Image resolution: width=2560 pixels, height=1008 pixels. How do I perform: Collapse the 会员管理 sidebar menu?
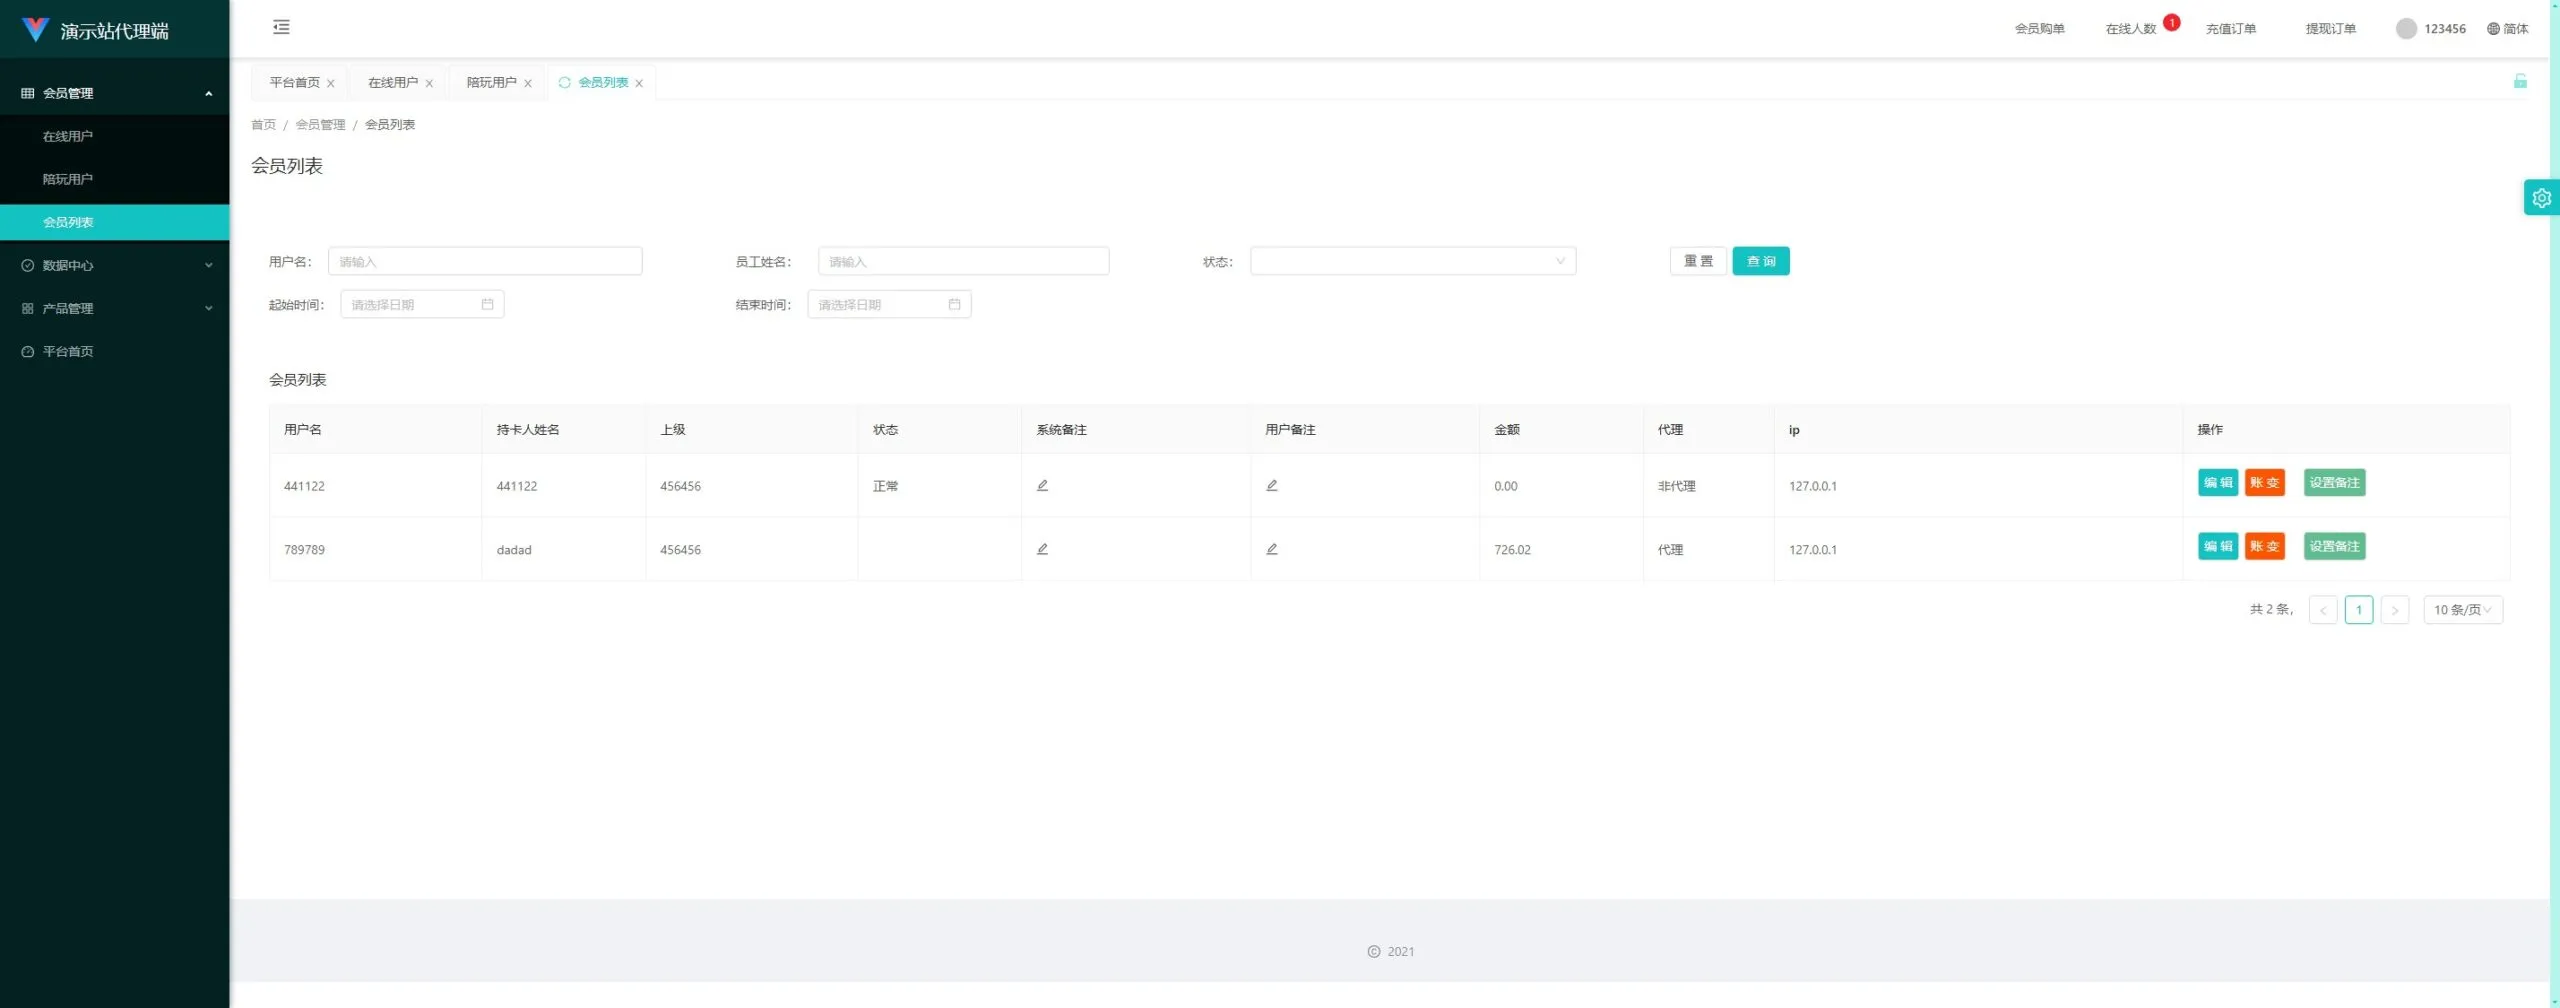115,93
